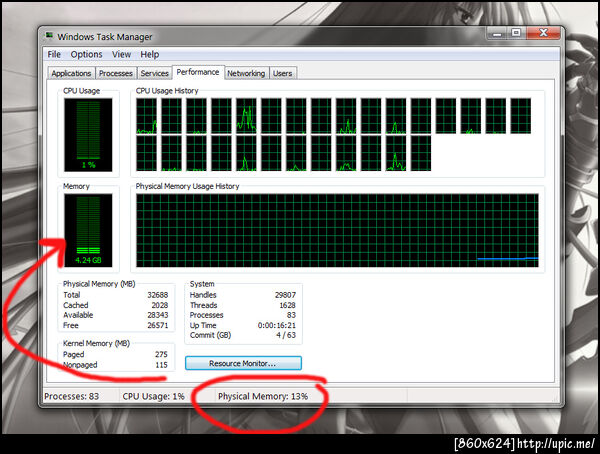
Task: Click the Physical Memory (MB) group label
Action: (x=99, y=284)
